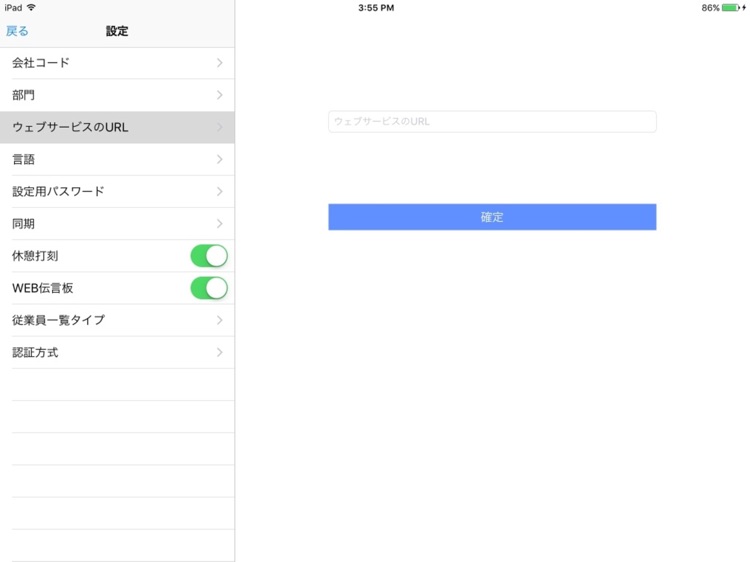Toggle the 休憩打刻 switch off
The height and width of the screenshot is (562, 750).
pyautogui.click(x=209, y=256)
